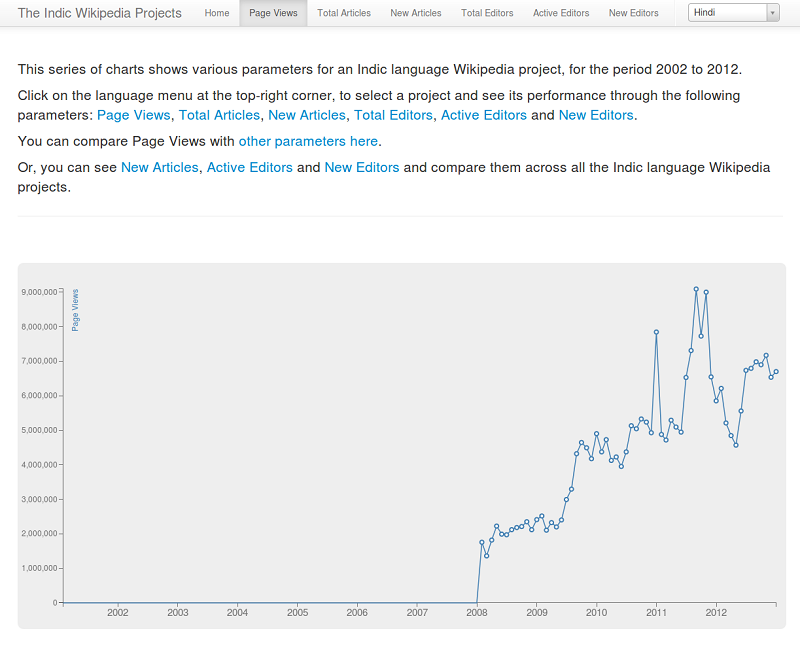
Task: Select the currently active Page Views tab
Action: [272, 13]
